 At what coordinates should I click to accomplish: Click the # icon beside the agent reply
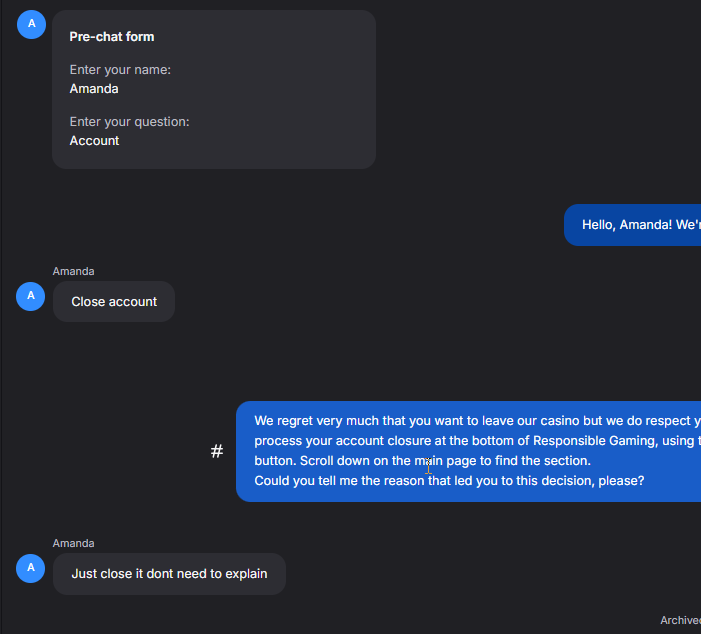coord(217,452)
